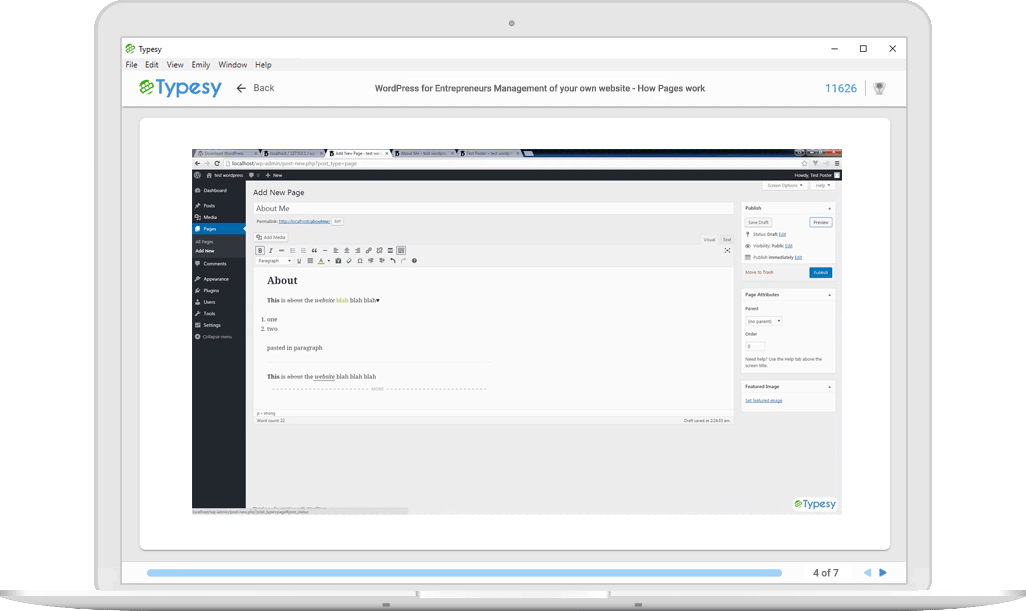This screenshot has width=1026, height=611.
Task: Click the redo arrow icon
Action: tap(403, 261)
